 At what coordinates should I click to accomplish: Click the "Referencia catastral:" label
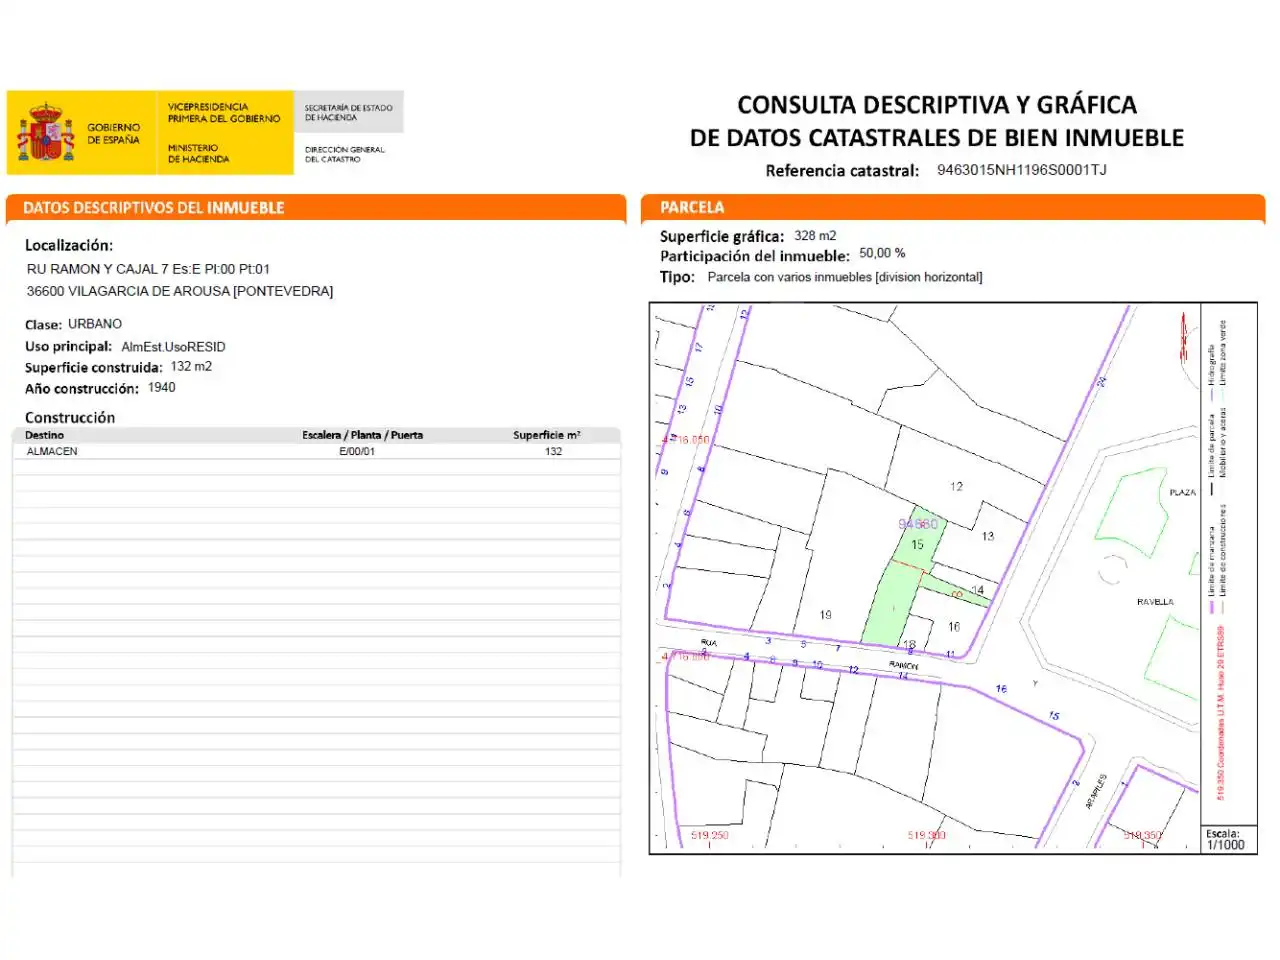842,171
